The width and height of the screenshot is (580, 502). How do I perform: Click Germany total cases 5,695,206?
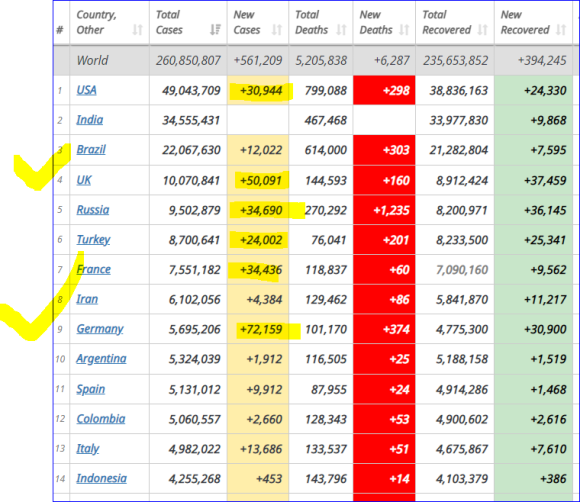(195, 329)
